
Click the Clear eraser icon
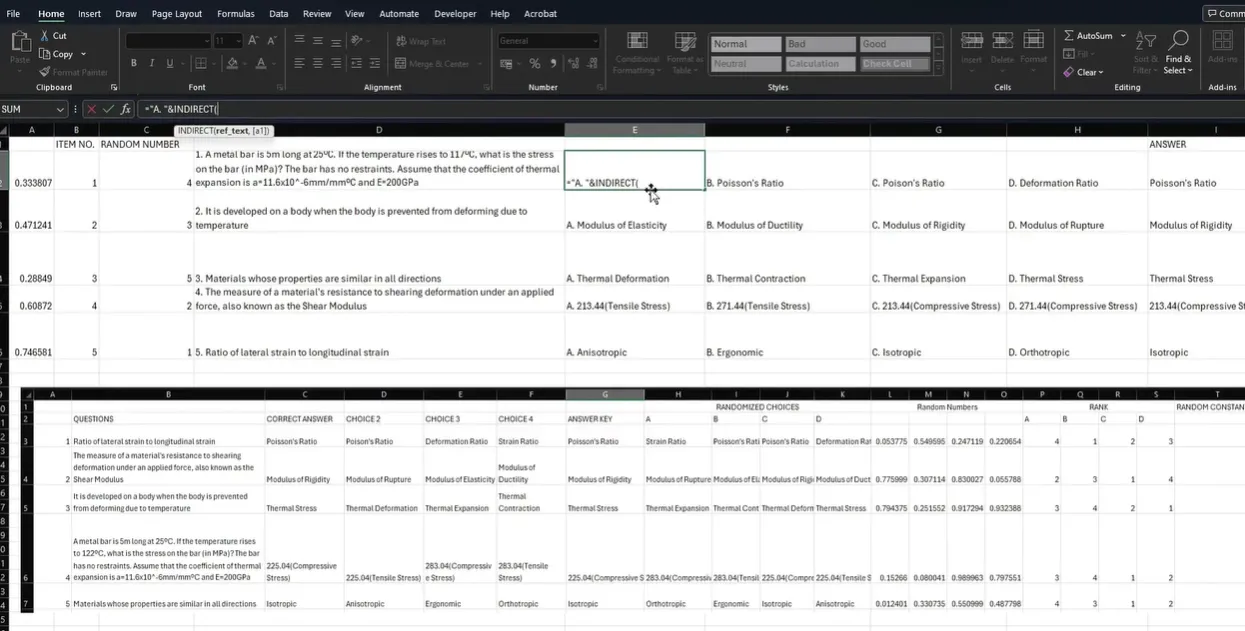[1069, 72]
